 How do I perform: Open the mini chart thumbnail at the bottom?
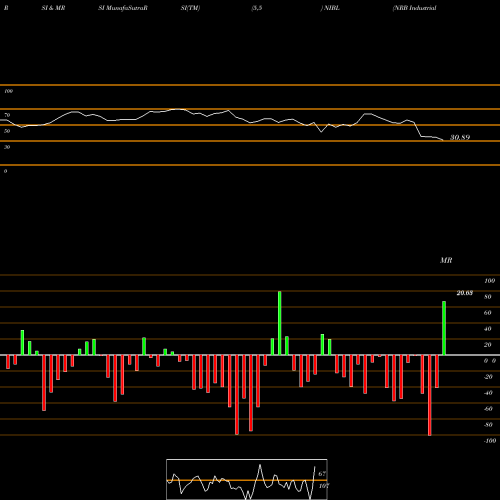tap(247, 479)
